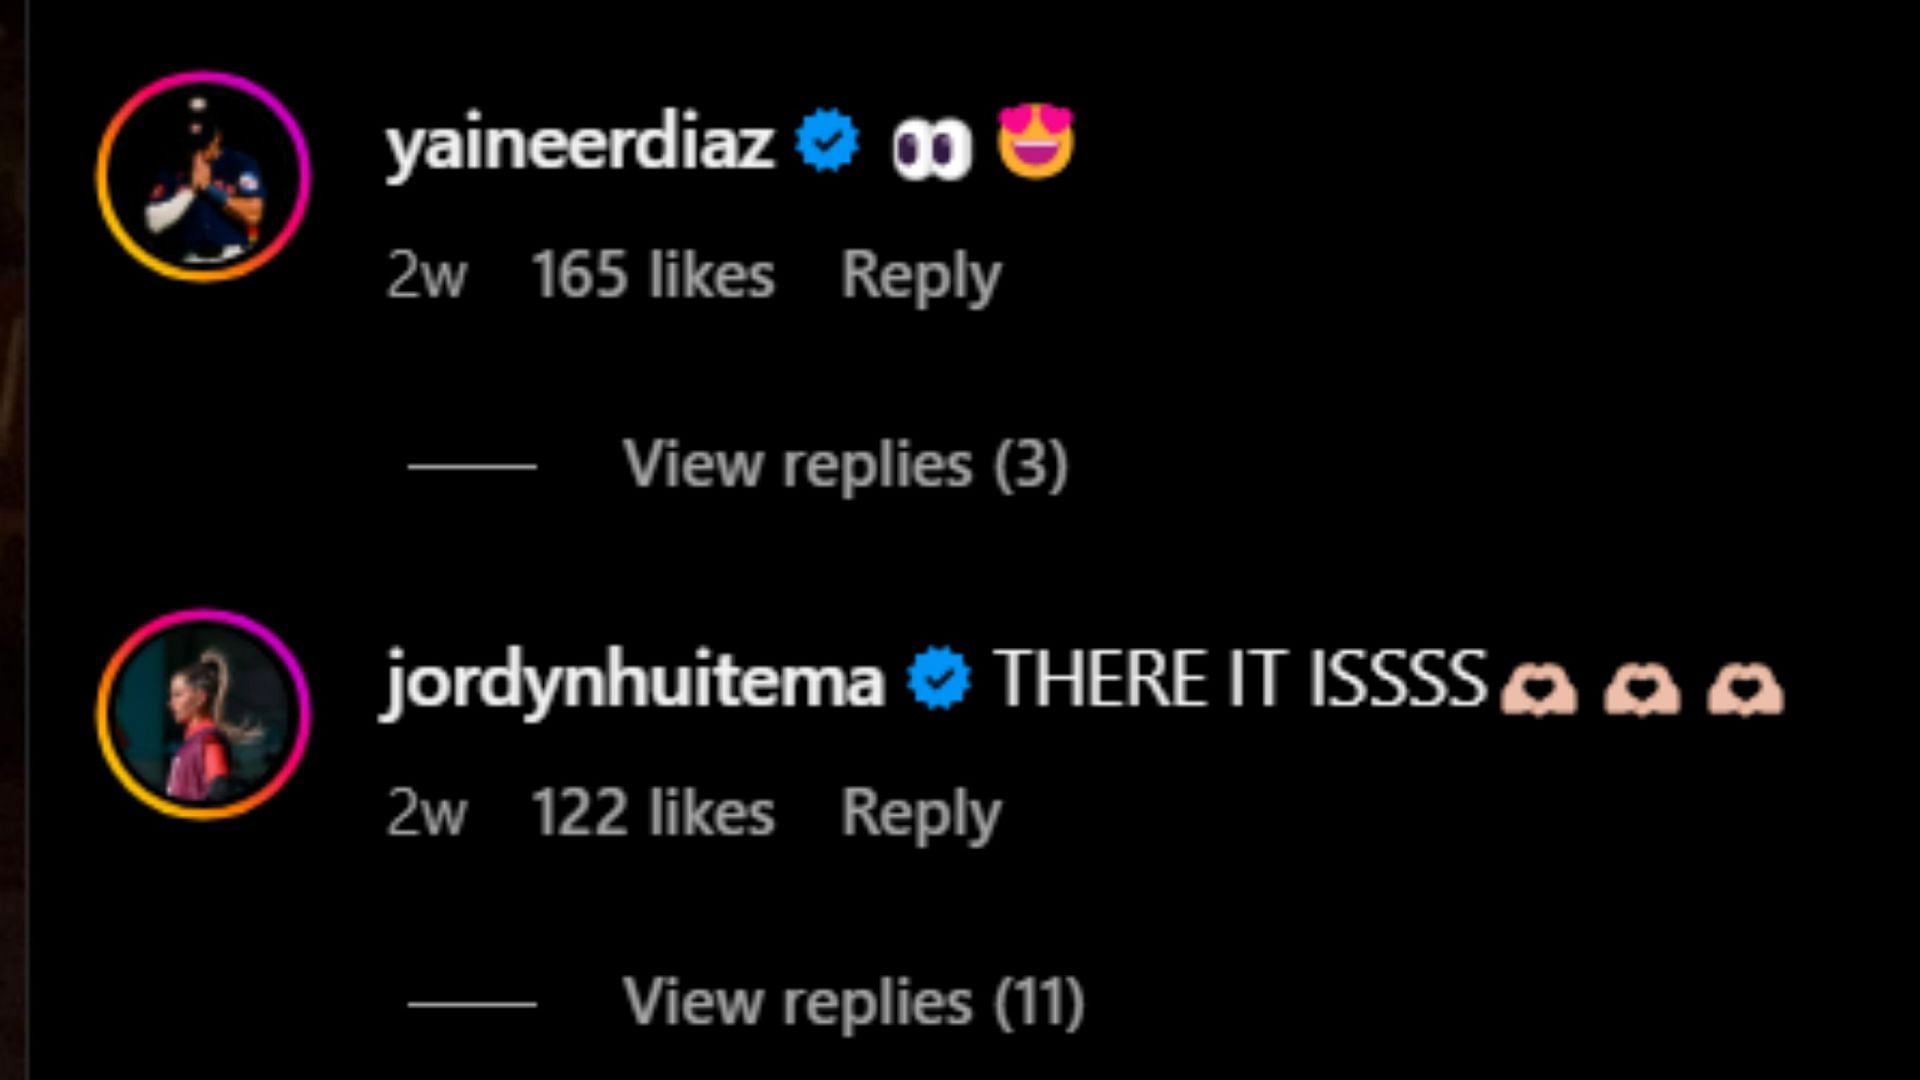Click the eyes emoji in yaineerdiaz's comment

click(931, 150)
